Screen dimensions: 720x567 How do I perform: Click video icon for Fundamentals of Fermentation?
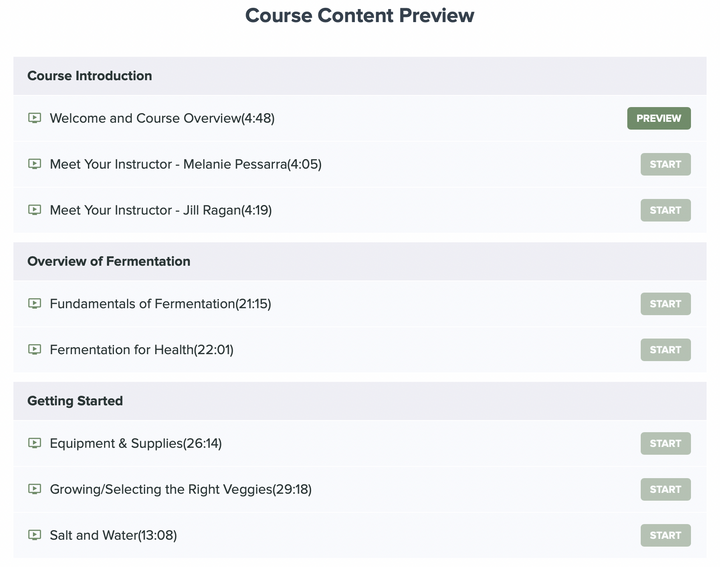point(34,303)
